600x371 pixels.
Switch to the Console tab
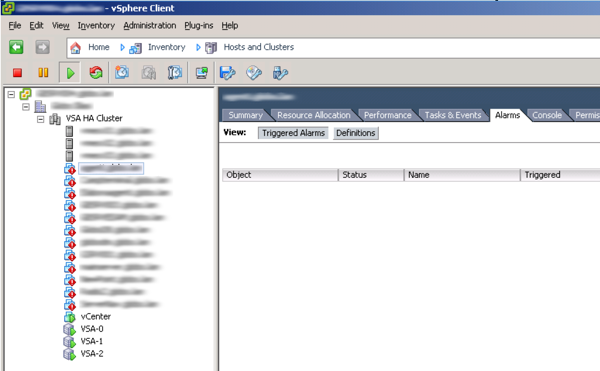click(x=547, y=115)
